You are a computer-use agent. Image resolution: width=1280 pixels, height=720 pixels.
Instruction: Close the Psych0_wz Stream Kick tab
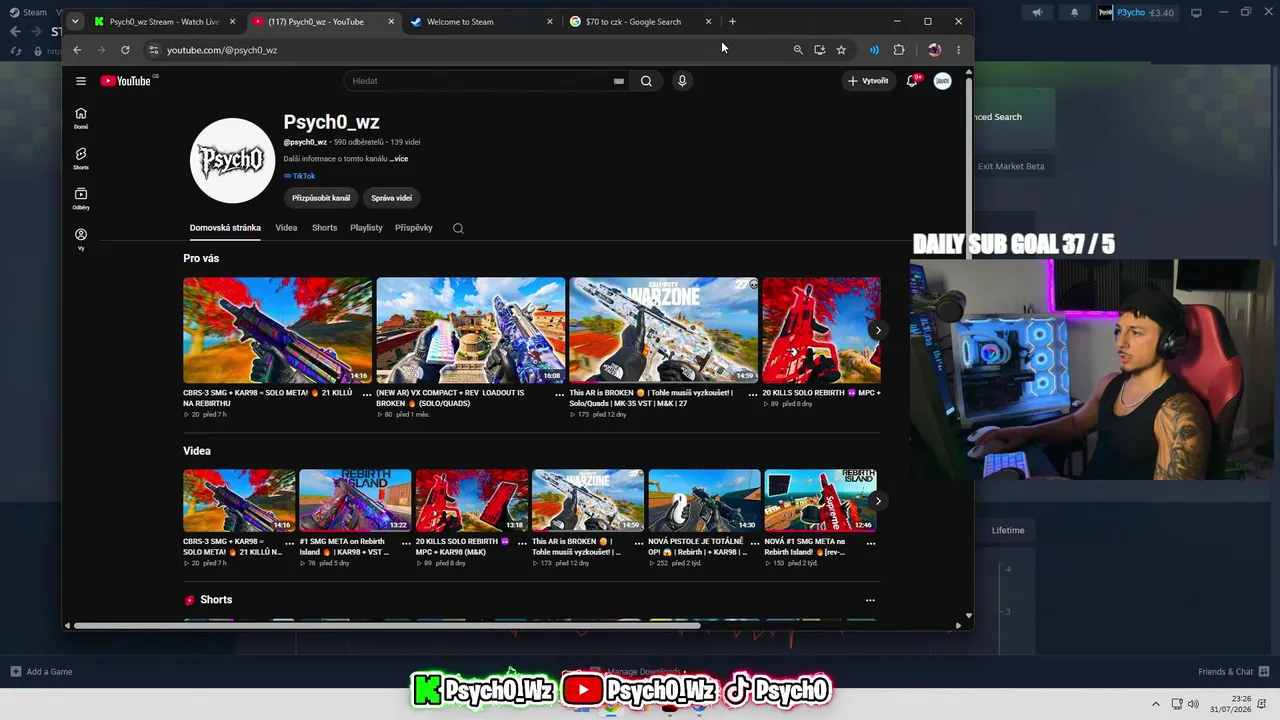coord(232,21)
